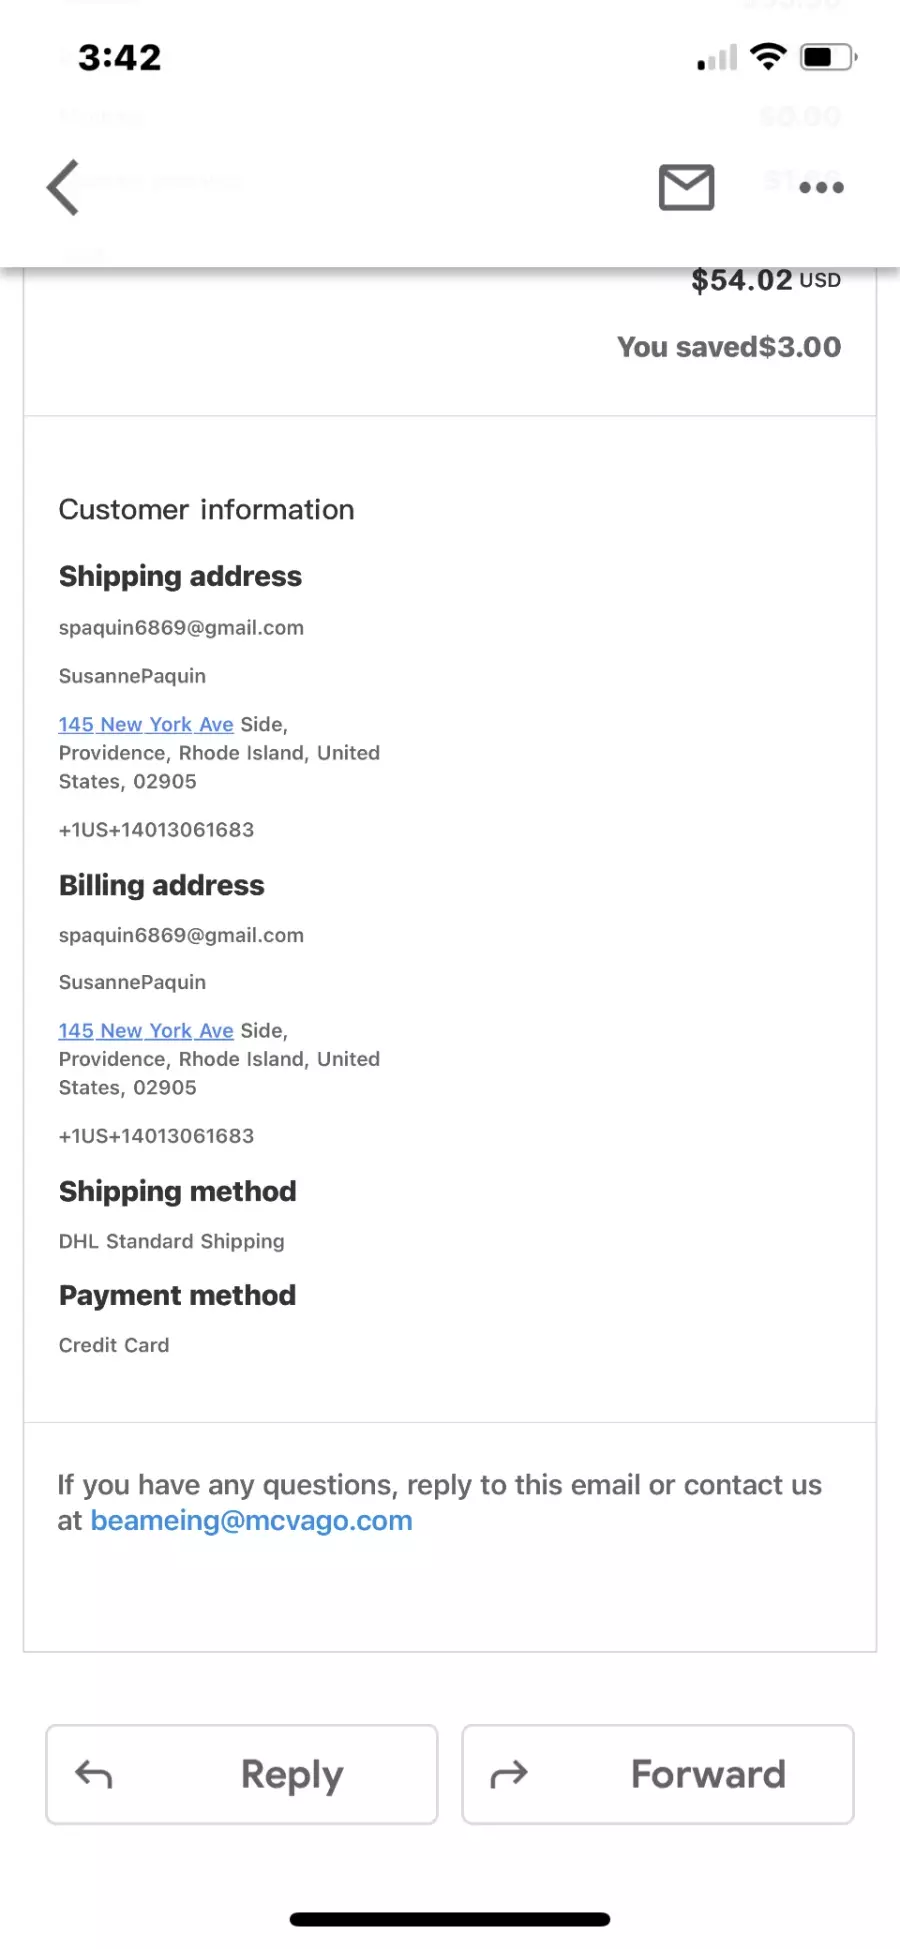Tap the $54.02 USD total amount
This screenshot has height=1949, width=900.
[x=766, y=280]
